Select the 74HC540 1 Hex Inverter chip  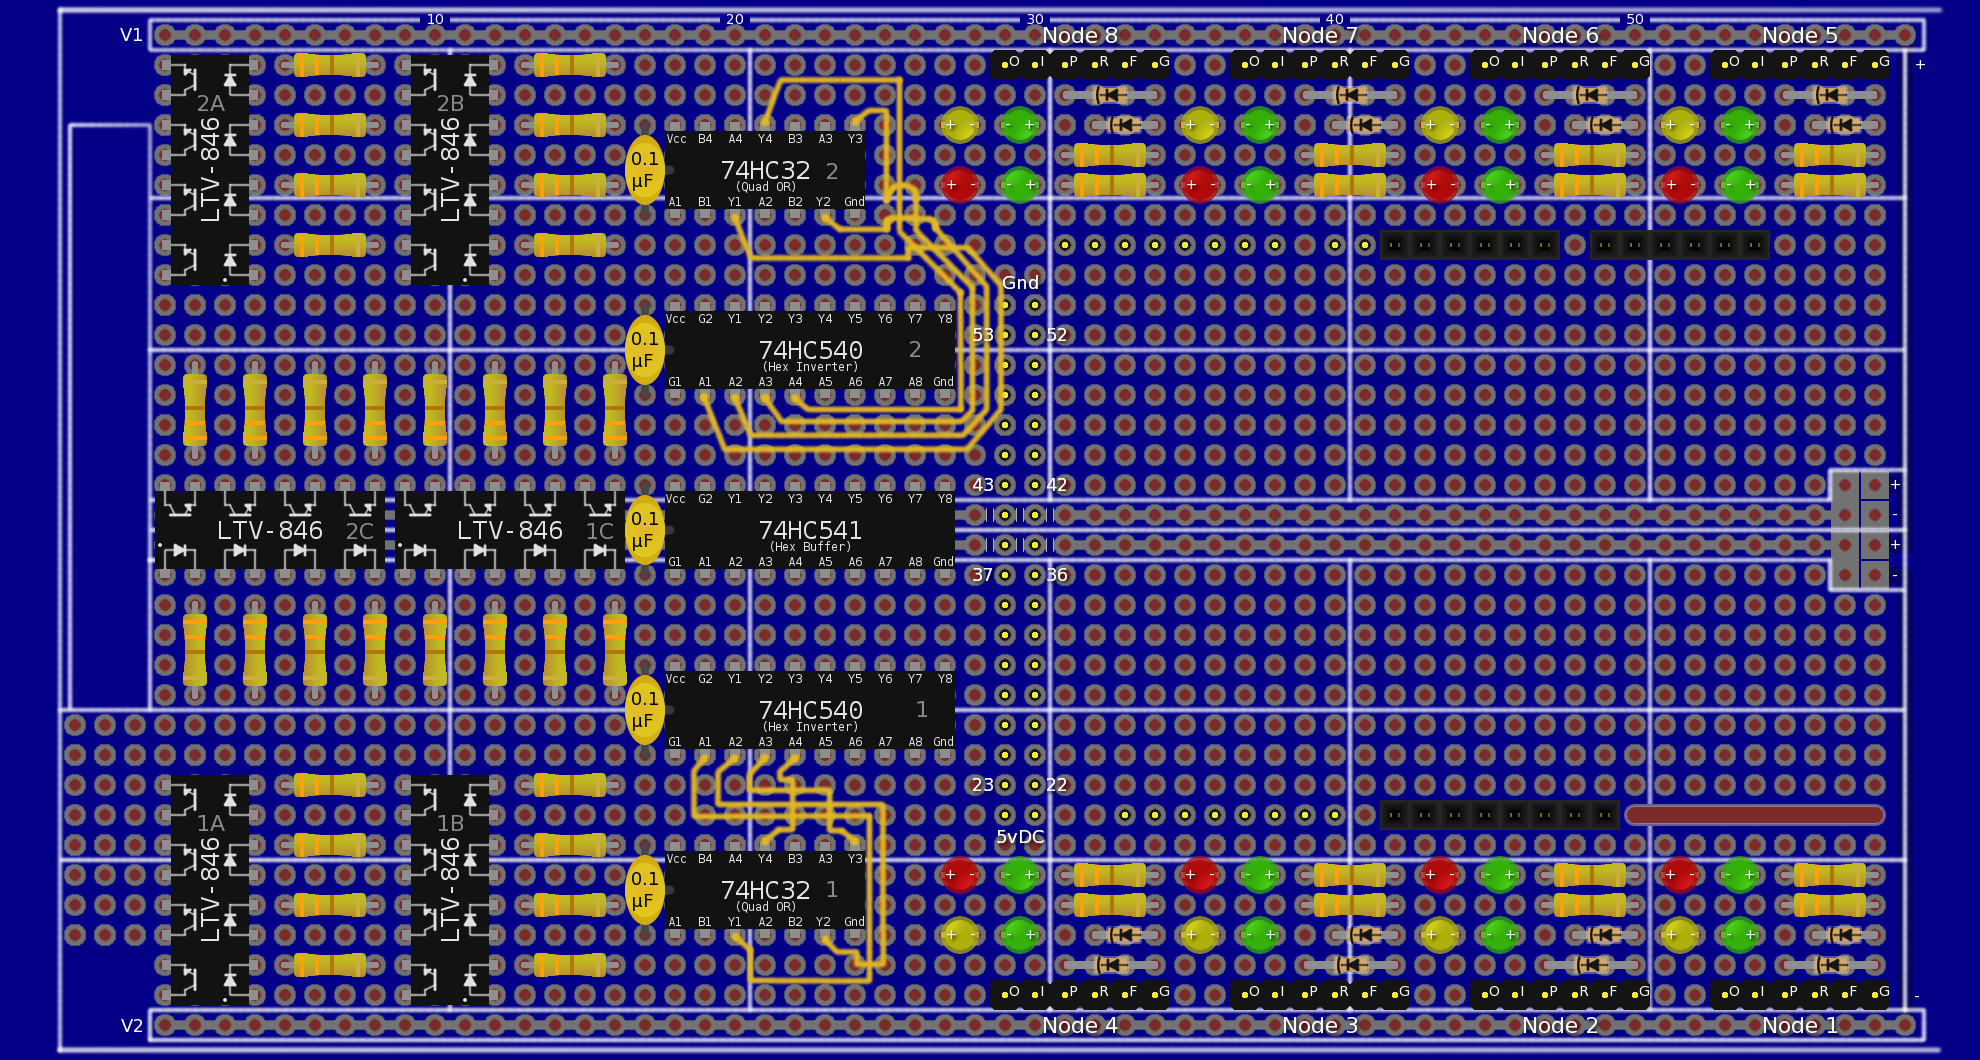[x=810, y=710]
